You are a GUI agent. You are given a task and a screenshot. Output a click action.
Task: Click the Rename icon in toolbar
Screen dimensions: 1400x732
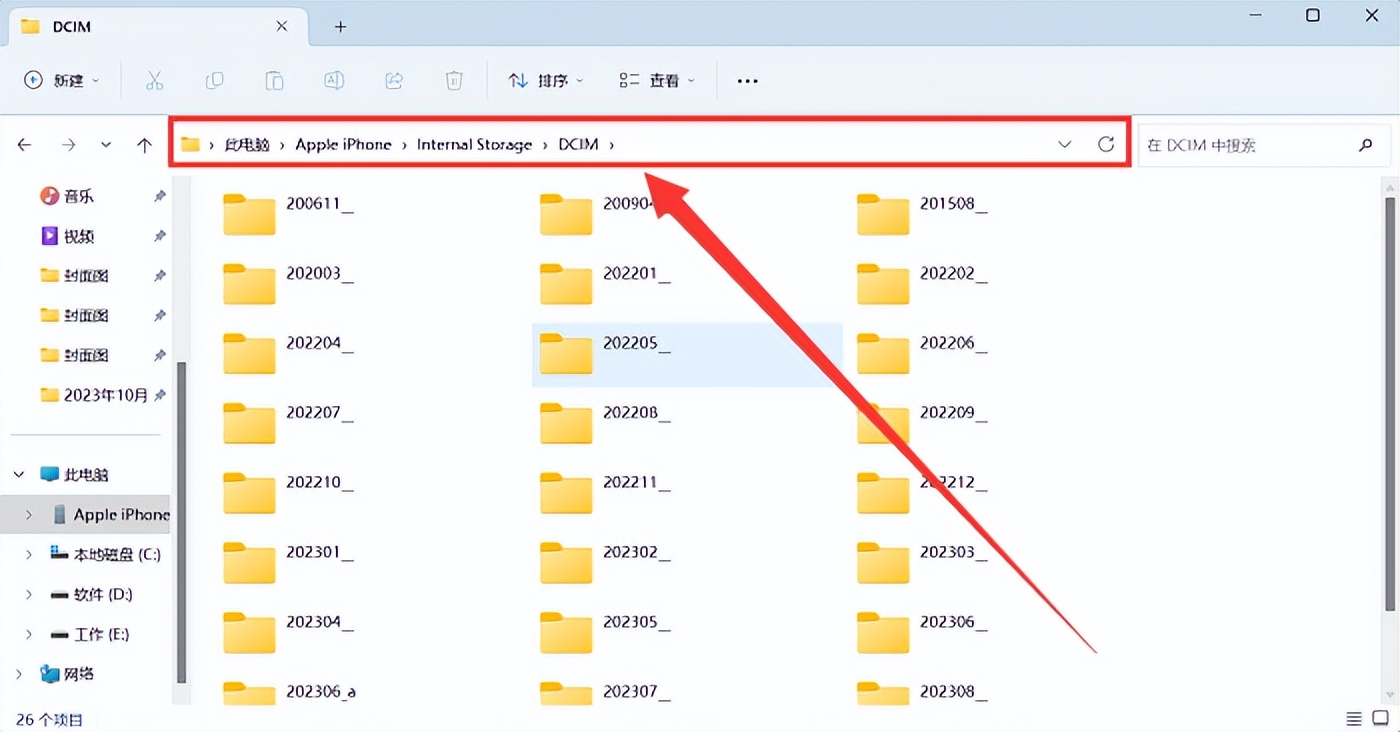tap(334, 81)
